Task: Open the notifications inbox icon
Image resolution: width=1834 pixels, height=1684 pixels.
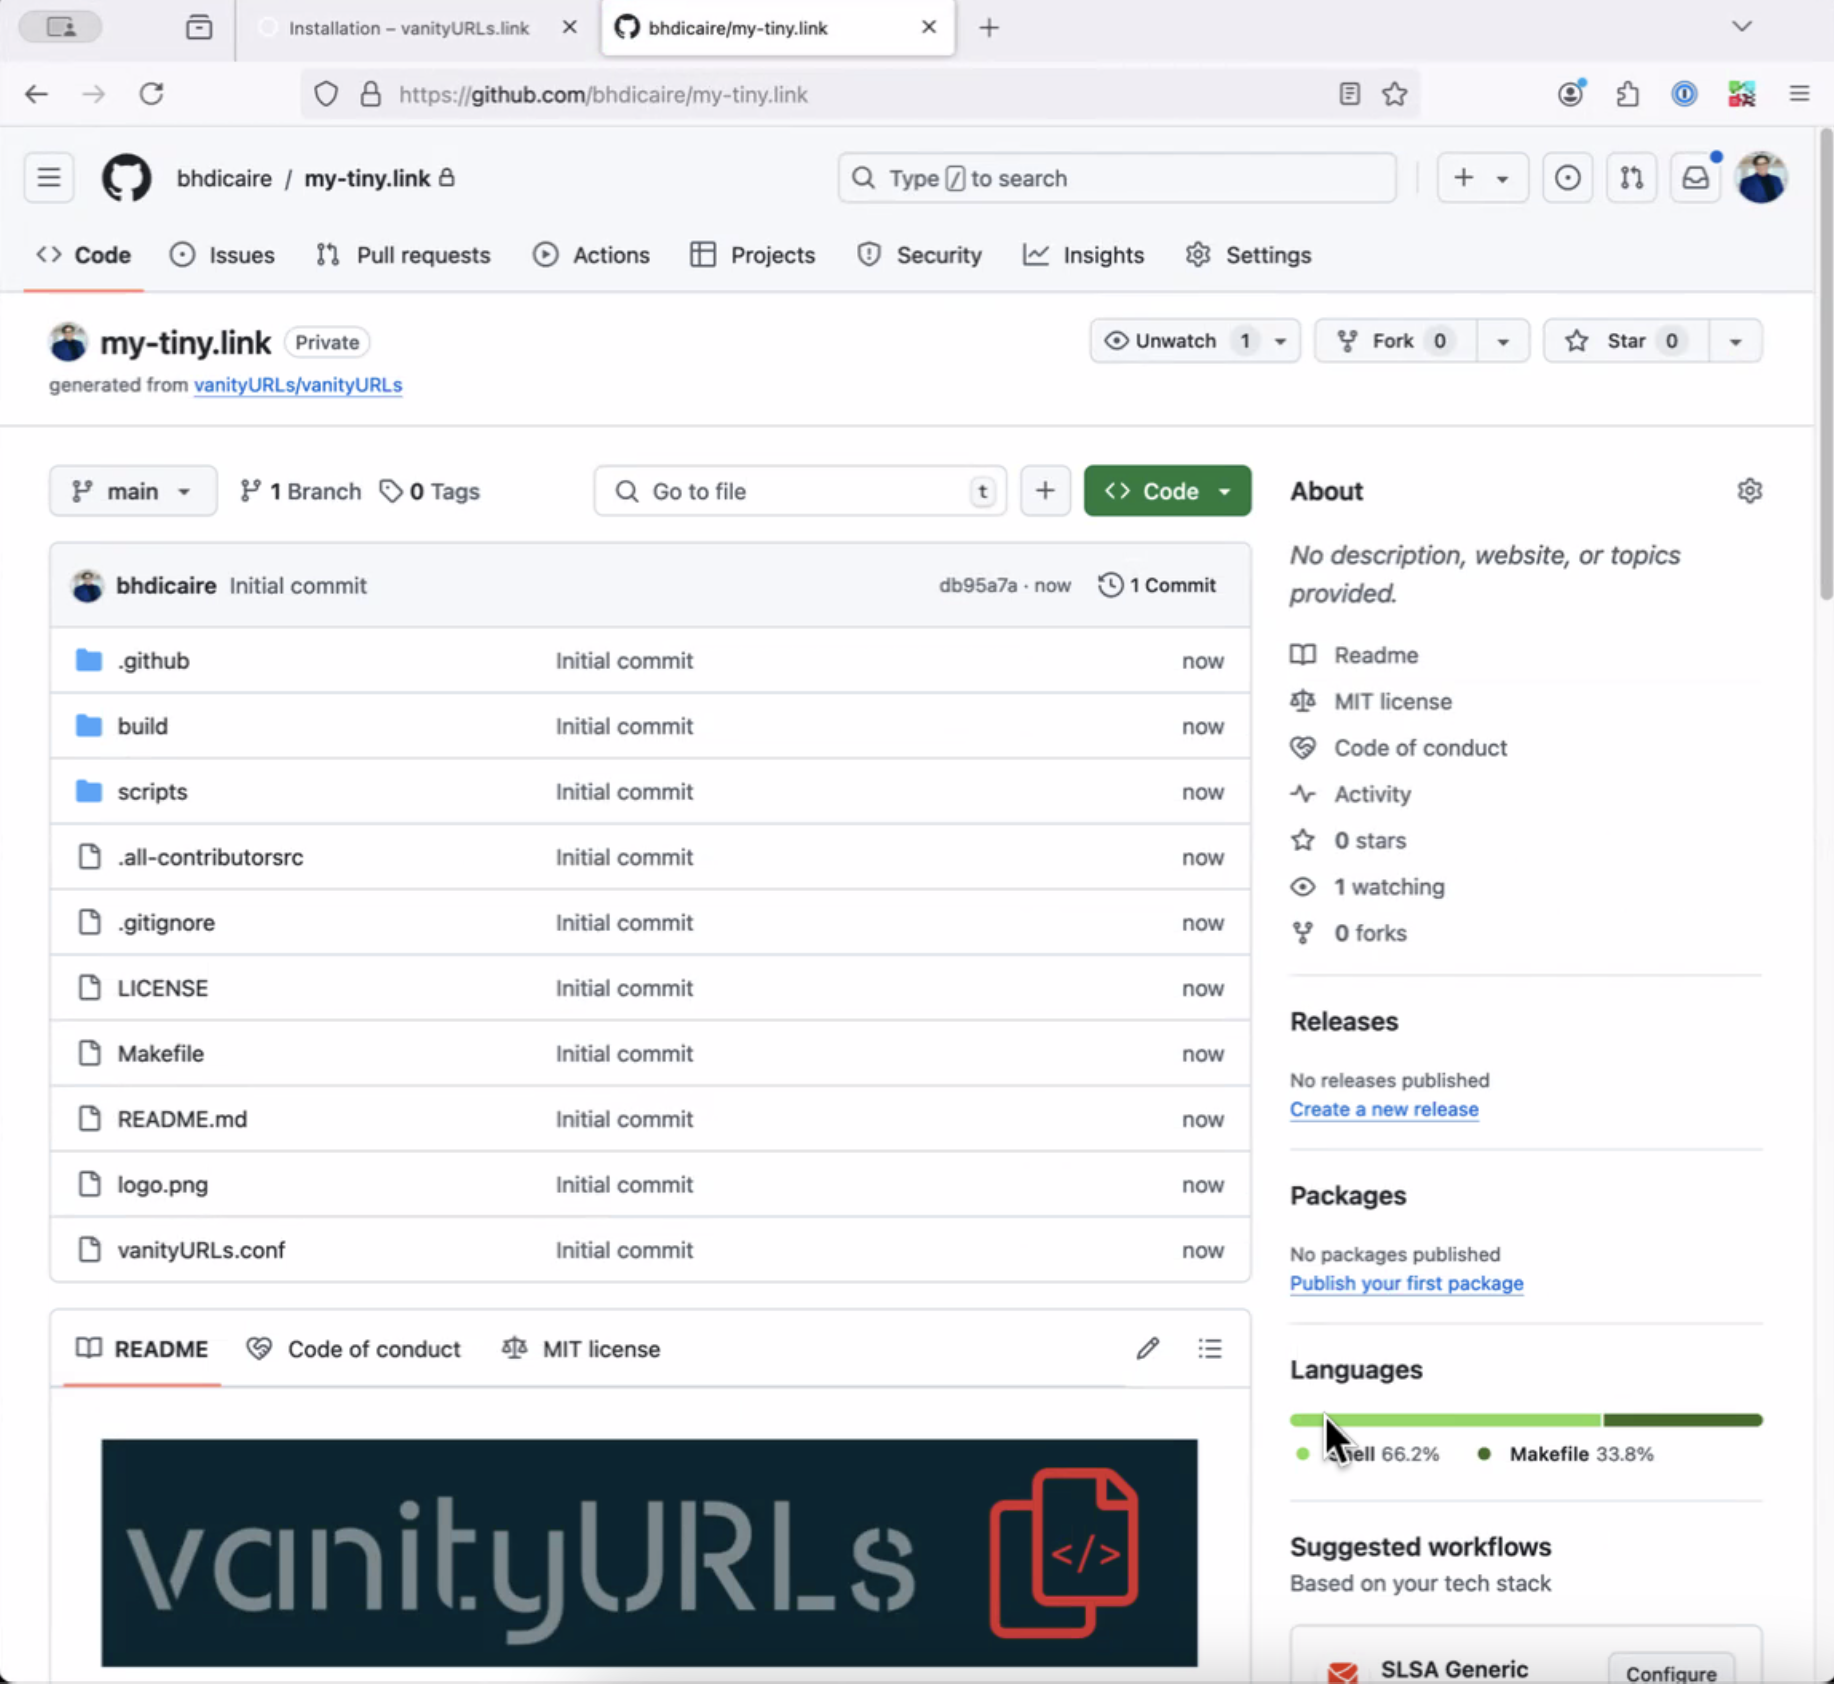Action: tap(1695, 178)
